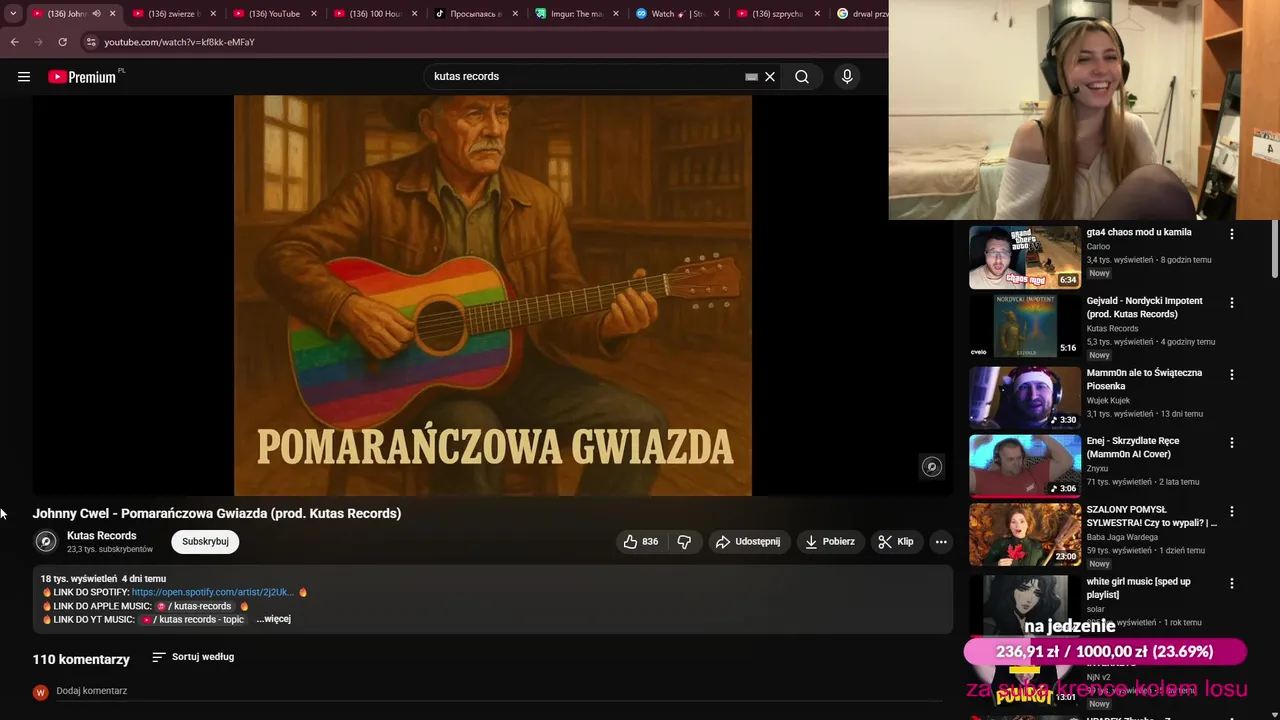Open the YT Music 'kutas records - topic' link
Viewport: 1280px width, 720px height.
(x=192, y=619)
